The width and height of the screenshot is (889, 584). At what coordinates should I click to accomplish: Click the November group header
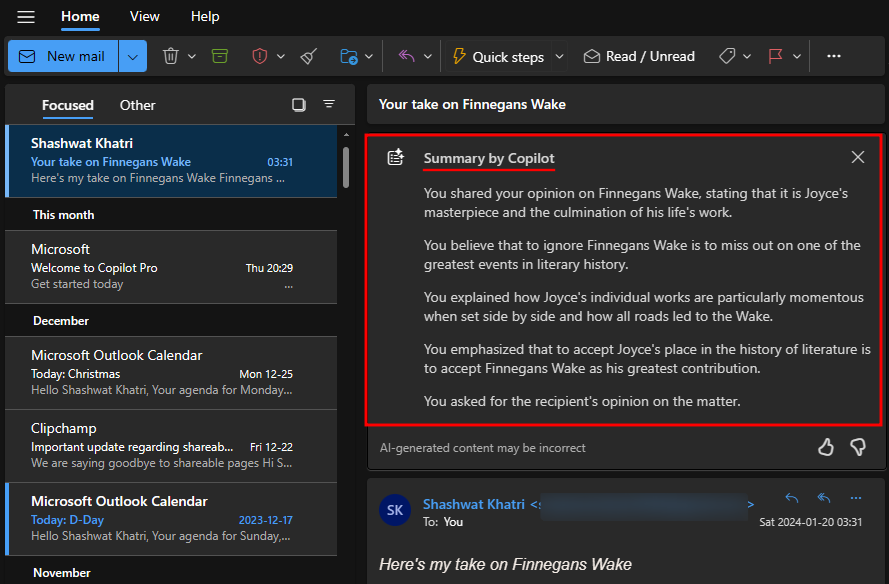pyautogui.click(x=61, y=573)
